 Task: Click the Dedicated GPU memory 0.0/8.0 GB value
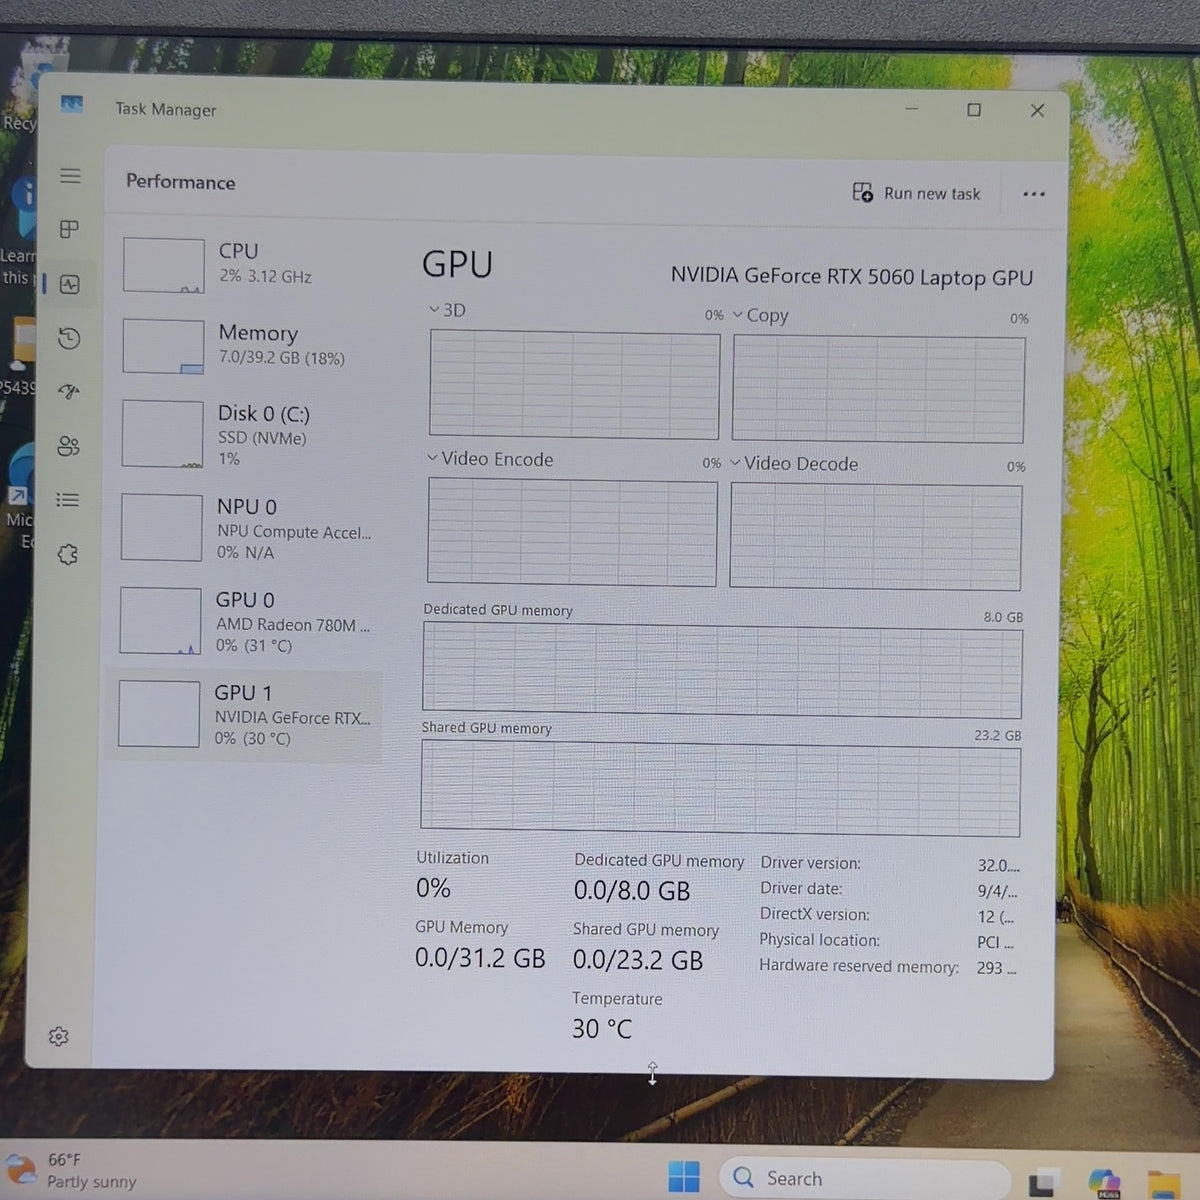tap(632, 890)
